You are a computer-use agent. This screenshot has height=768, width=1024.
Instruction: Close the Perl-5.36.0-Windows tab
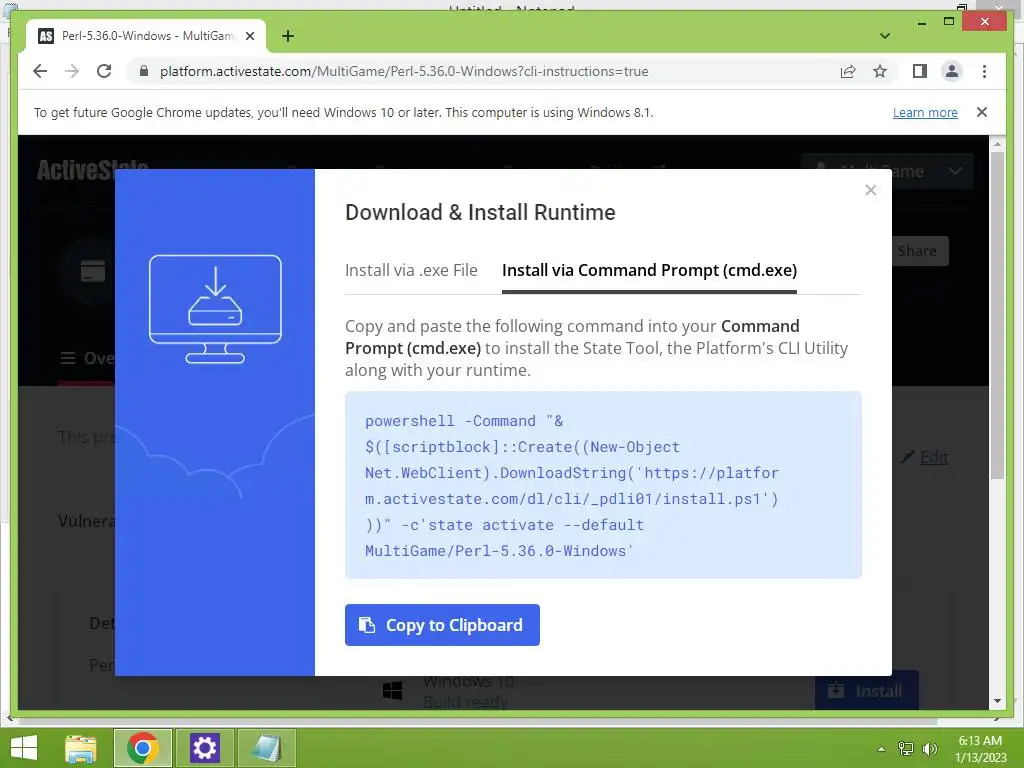(x=249, y=36)
